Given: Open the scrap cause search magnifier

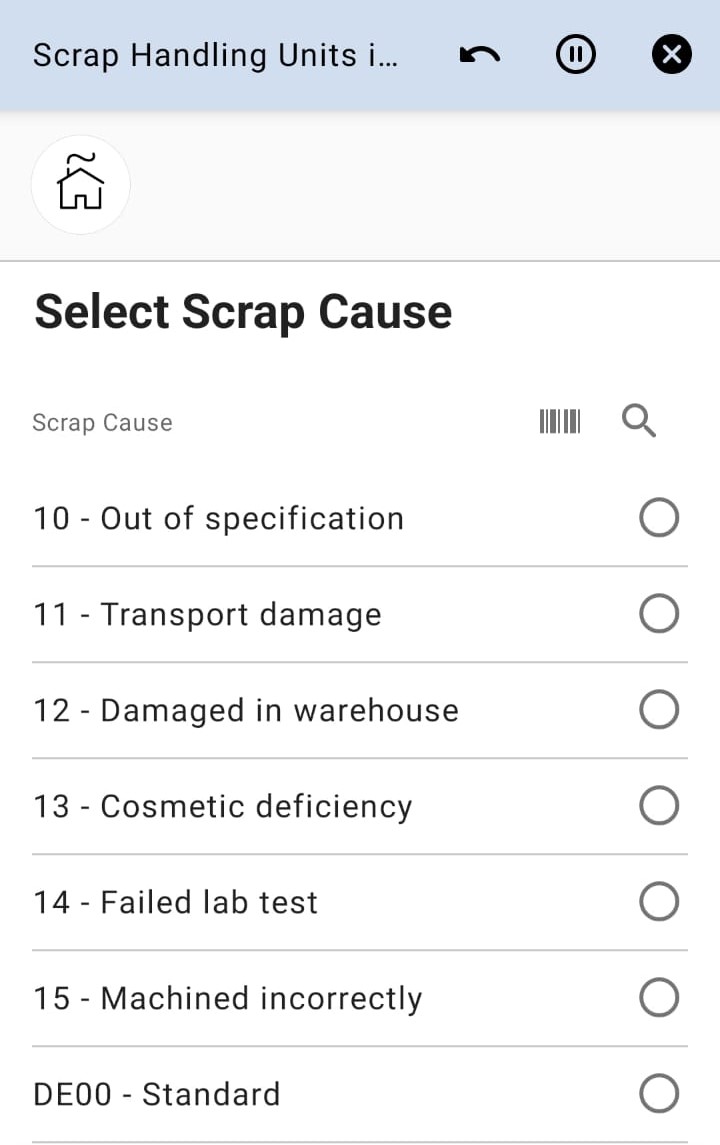Looking at the screenshot, I should tap(639, 422).
